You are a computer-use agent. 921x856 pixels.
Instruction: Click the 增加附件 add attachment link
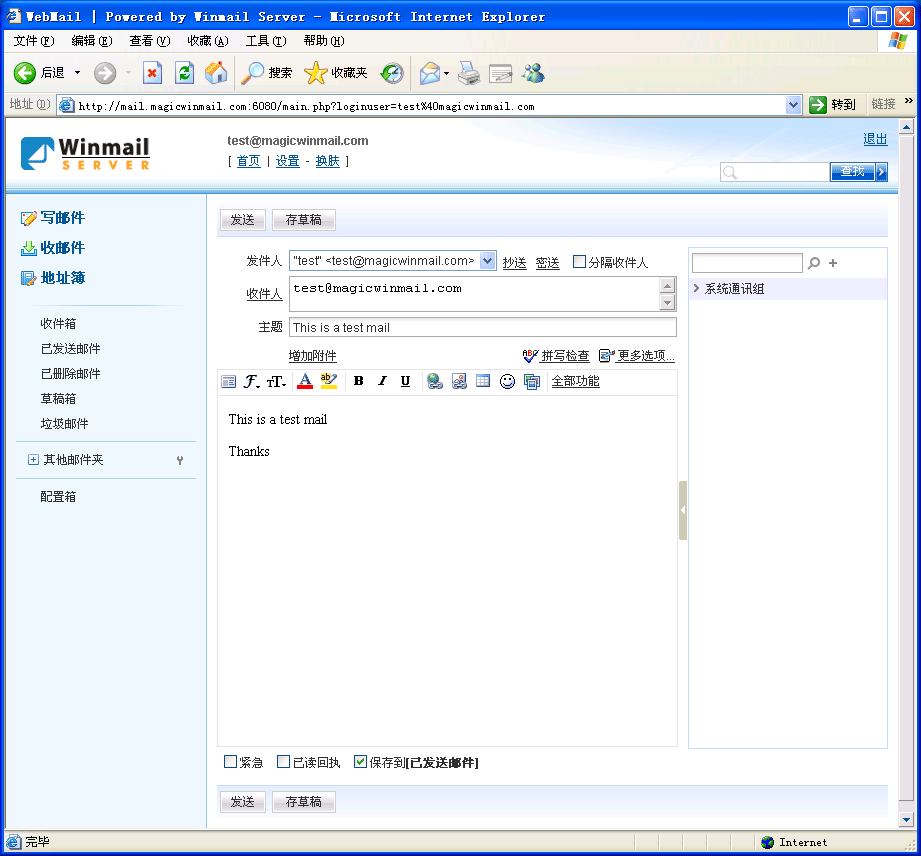click(x=312, y=356)
